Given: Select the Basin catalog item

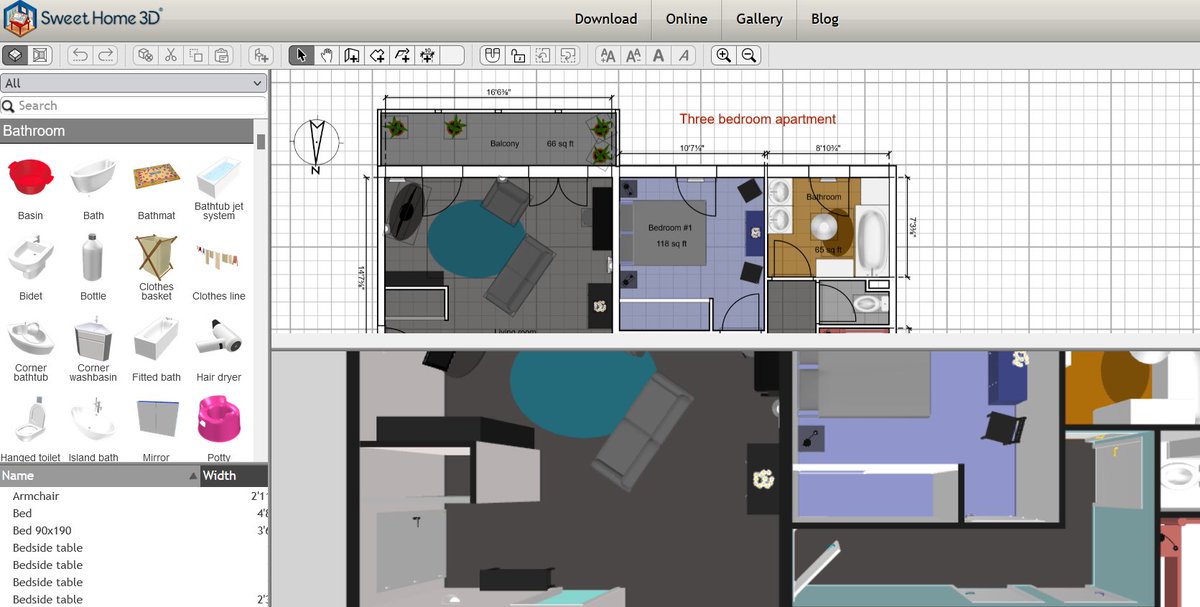Looking at the screenshot, I should point(30,187).
